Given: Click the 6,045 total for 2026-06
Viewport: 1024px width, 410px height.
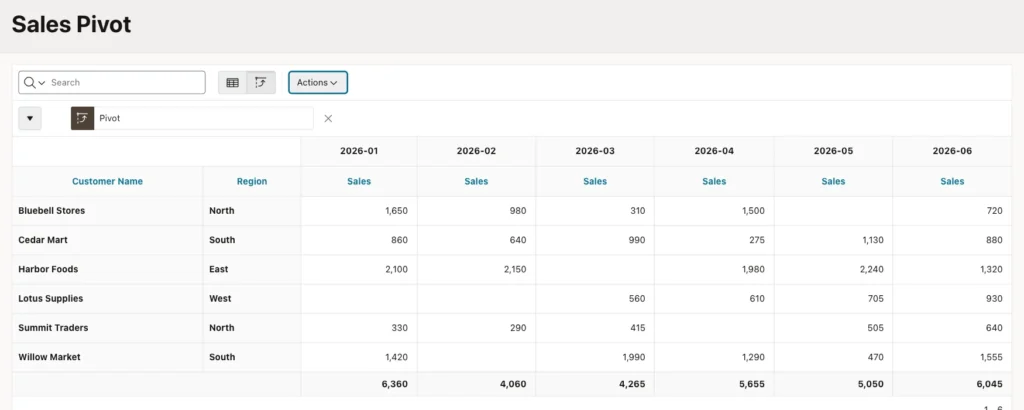Looking at the screenshot, I should coord(989,384).
